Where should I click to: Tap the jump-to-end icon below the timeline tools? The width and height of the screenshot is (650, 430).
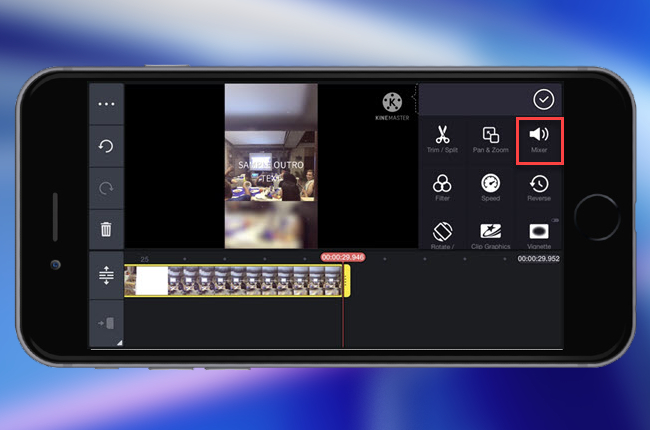[106, 323]
